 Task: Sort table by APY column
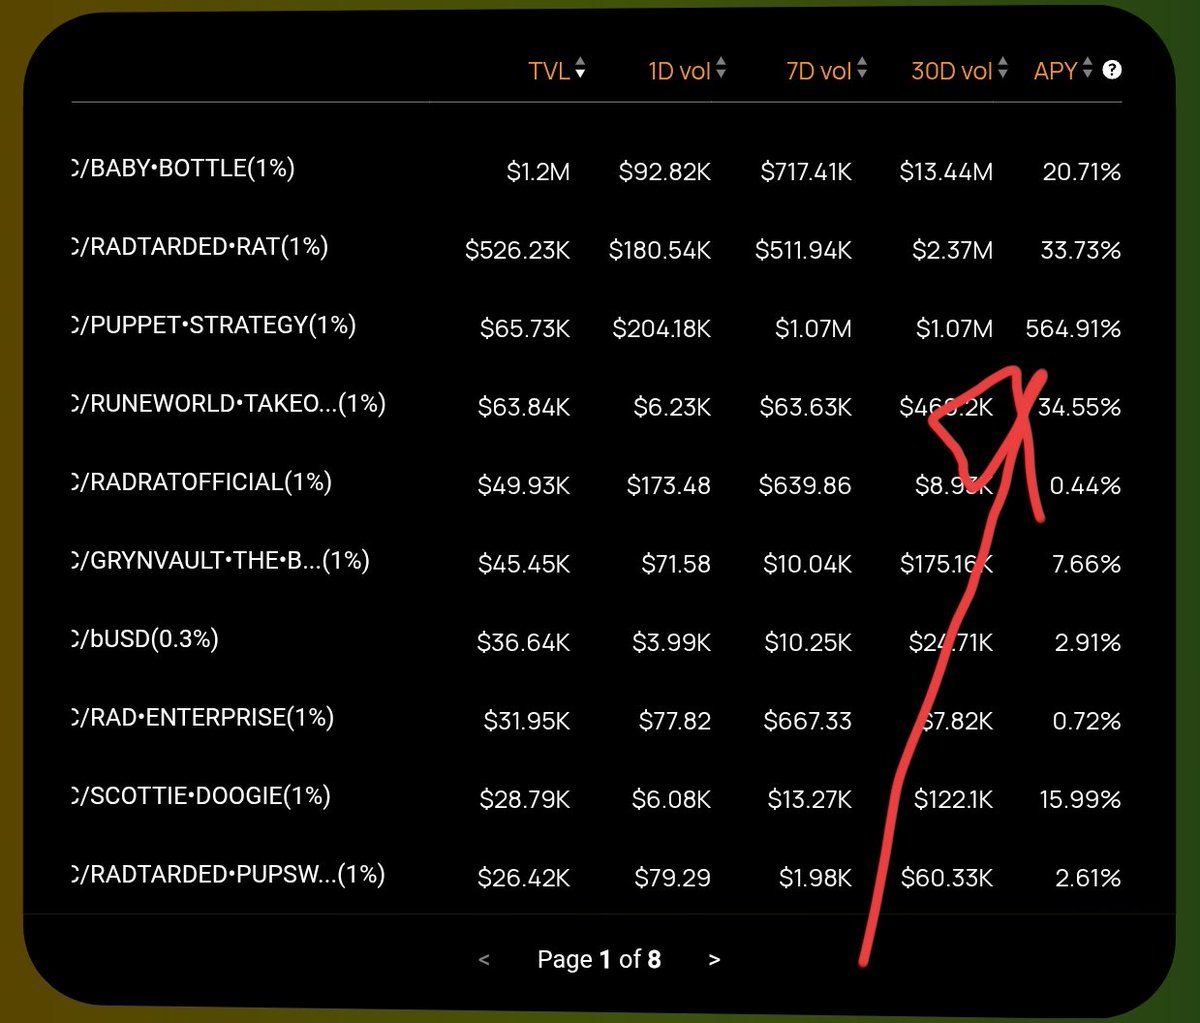(1063, 71)
